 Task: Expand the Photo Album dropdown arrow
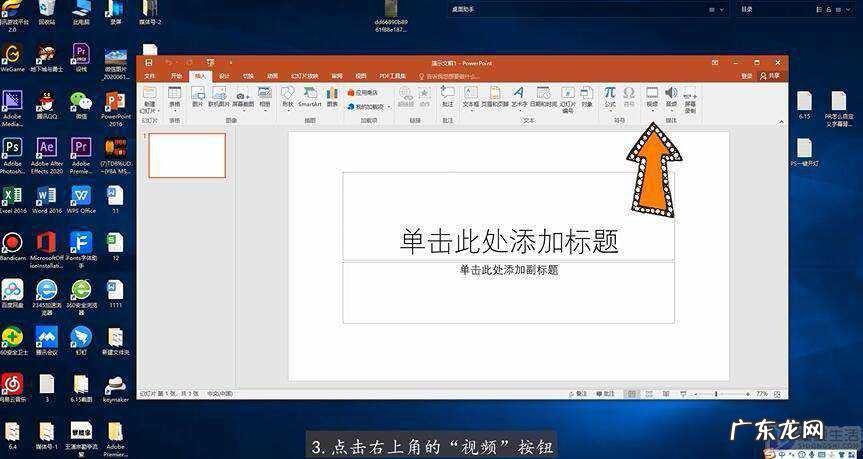coord(265,111)
